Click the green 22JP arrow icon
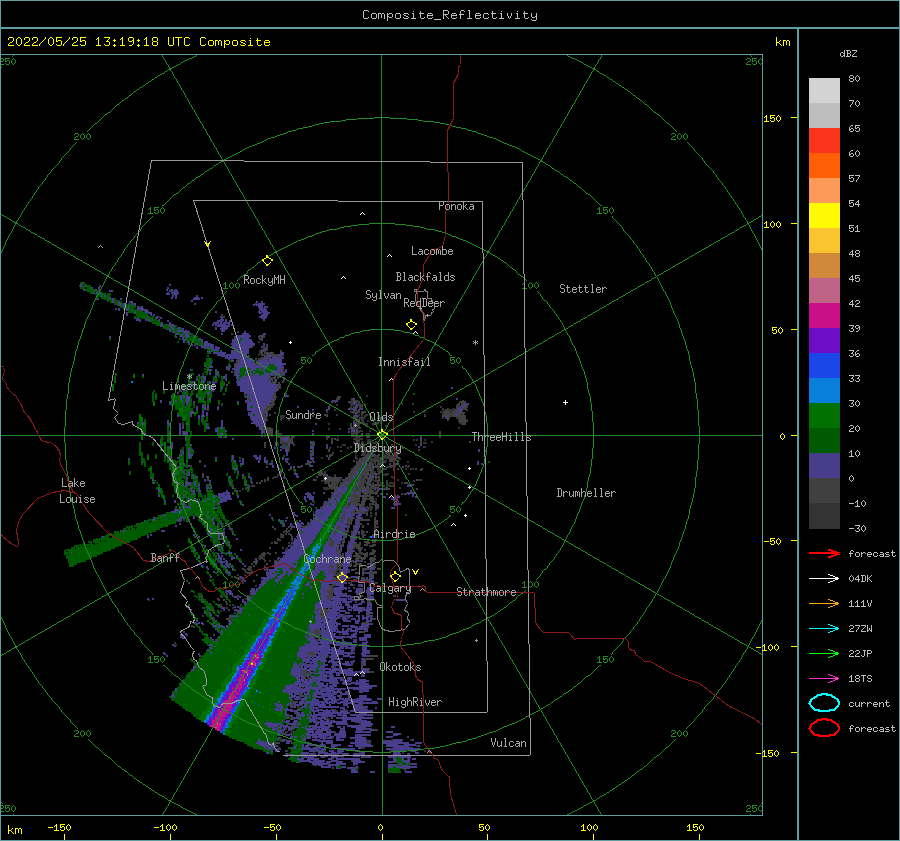900x841 pixels. pyautogui.click(x=824, y=653)
